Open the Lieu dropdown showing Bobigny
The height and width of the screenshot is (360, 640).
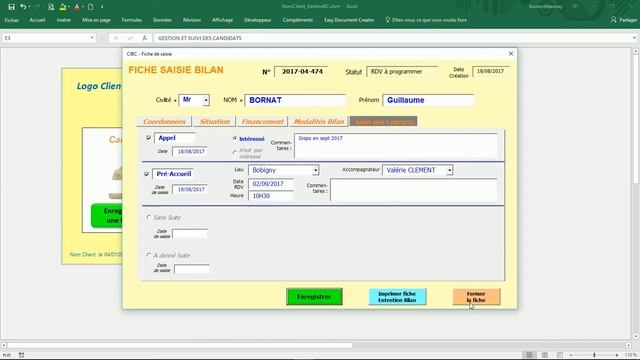(x=316, y=170)
